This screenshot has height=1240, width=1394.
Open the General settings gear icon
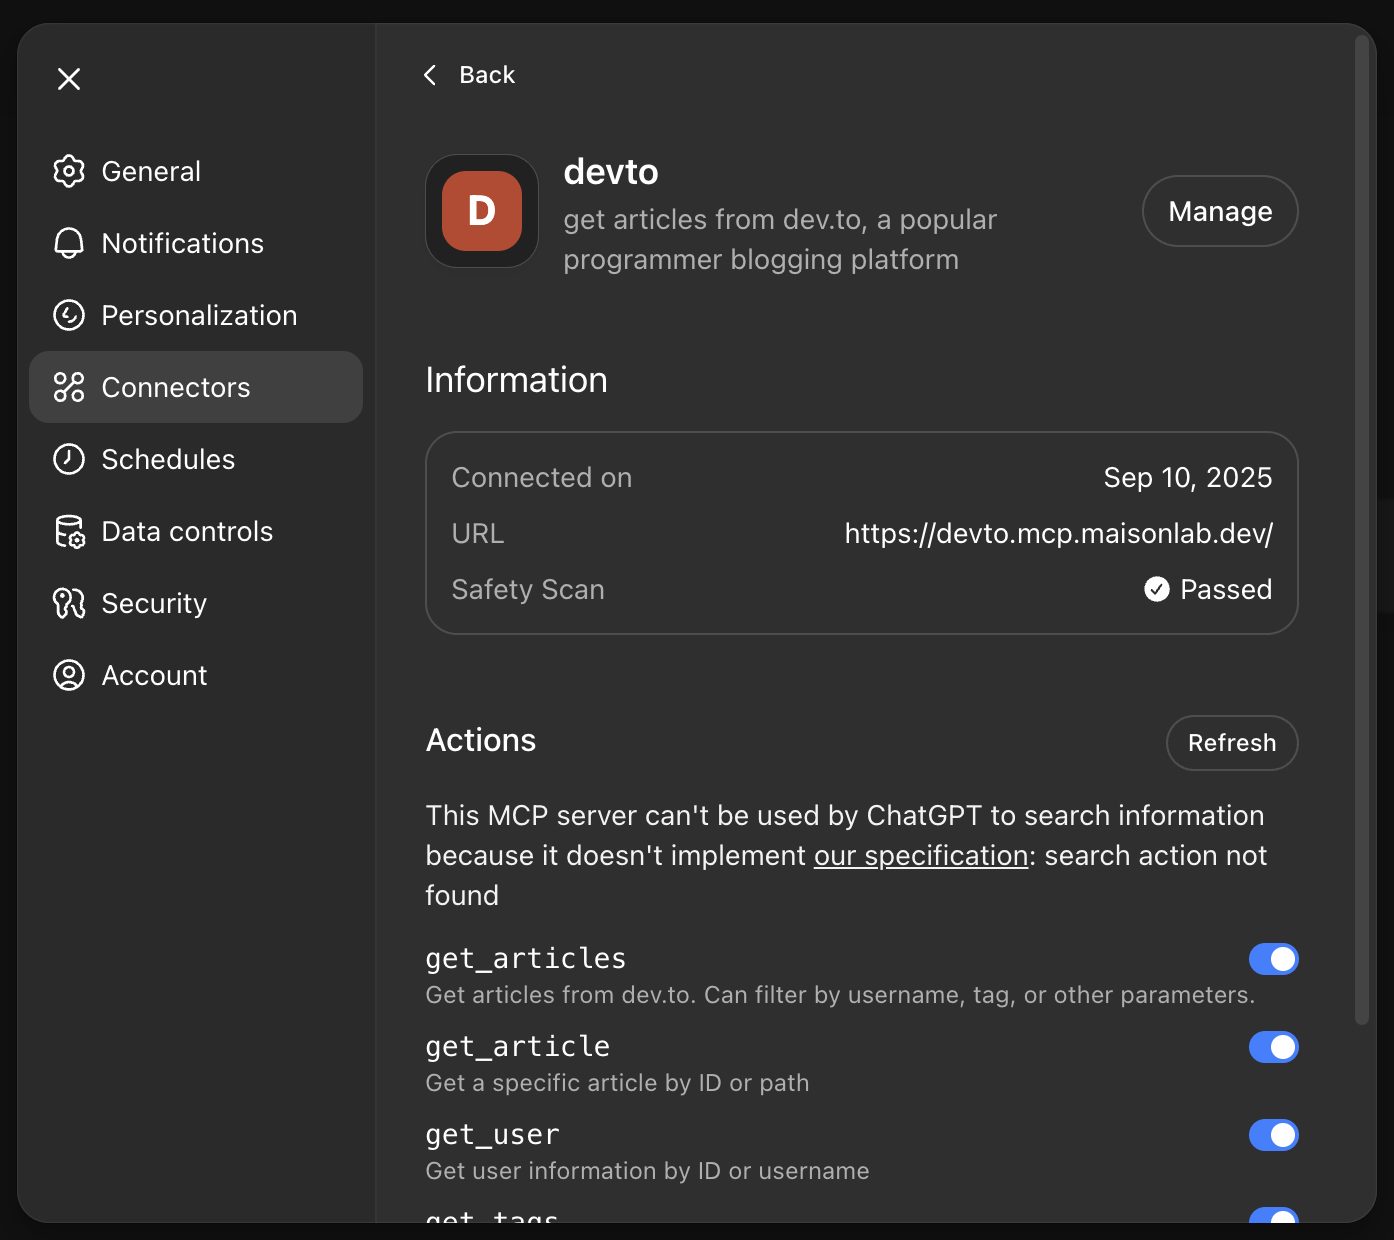[68, 171]
